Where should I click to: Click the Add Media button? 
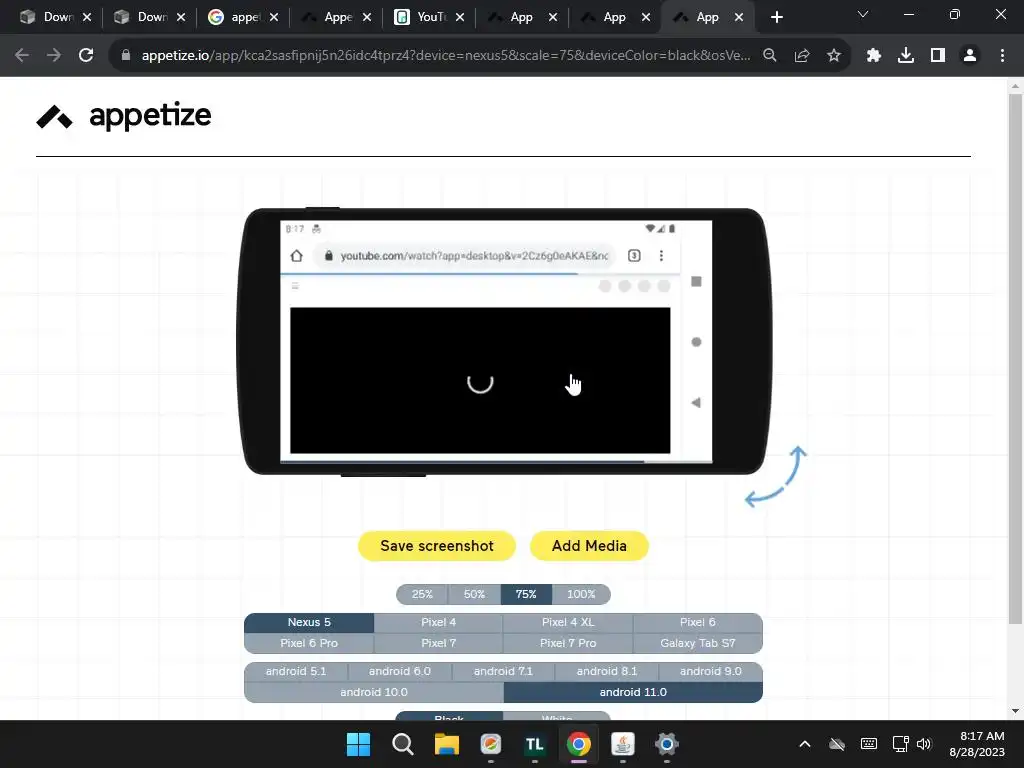[589, 546]
